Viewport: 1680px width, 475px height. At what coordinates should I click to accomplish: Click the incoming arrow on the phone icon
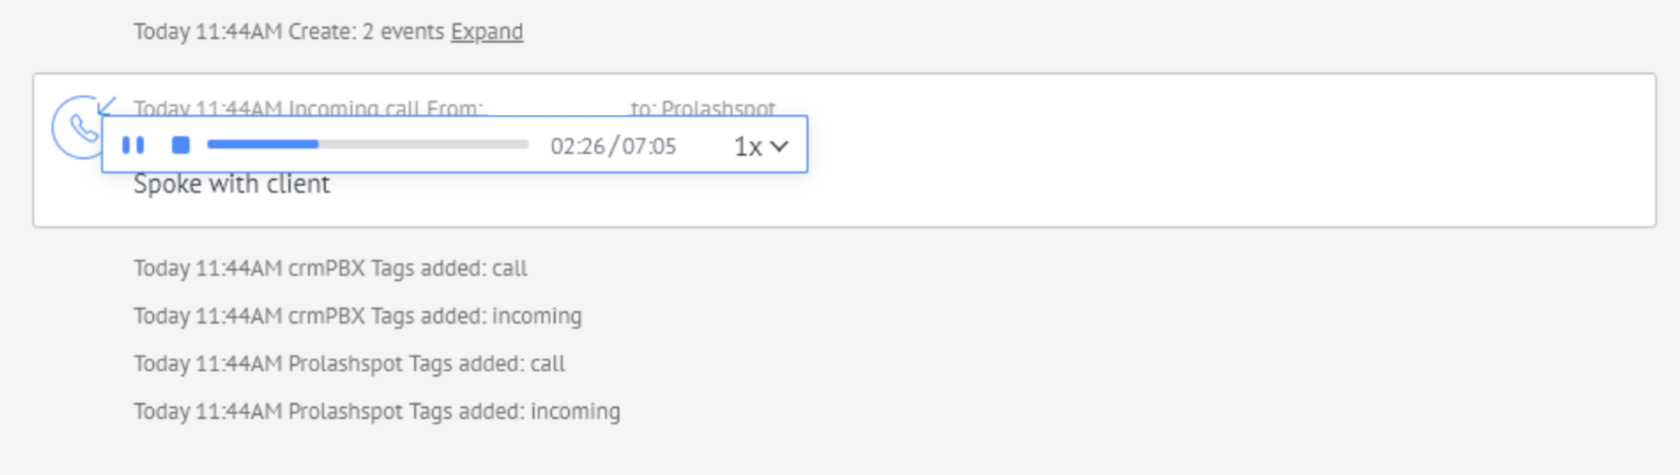pyautogui.click(x=107, y=105)
